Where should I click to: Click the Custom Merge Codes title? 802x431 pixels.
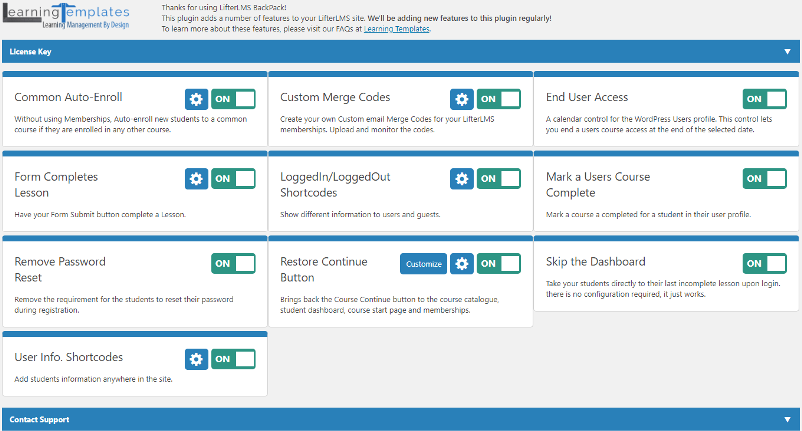pos(335,97)
